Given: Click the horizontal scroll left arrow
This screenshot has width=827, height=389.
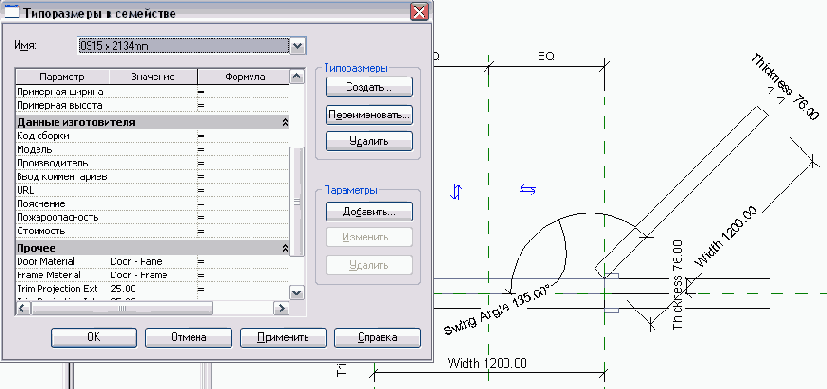Looking at the screenshot, I should [23, 308].
